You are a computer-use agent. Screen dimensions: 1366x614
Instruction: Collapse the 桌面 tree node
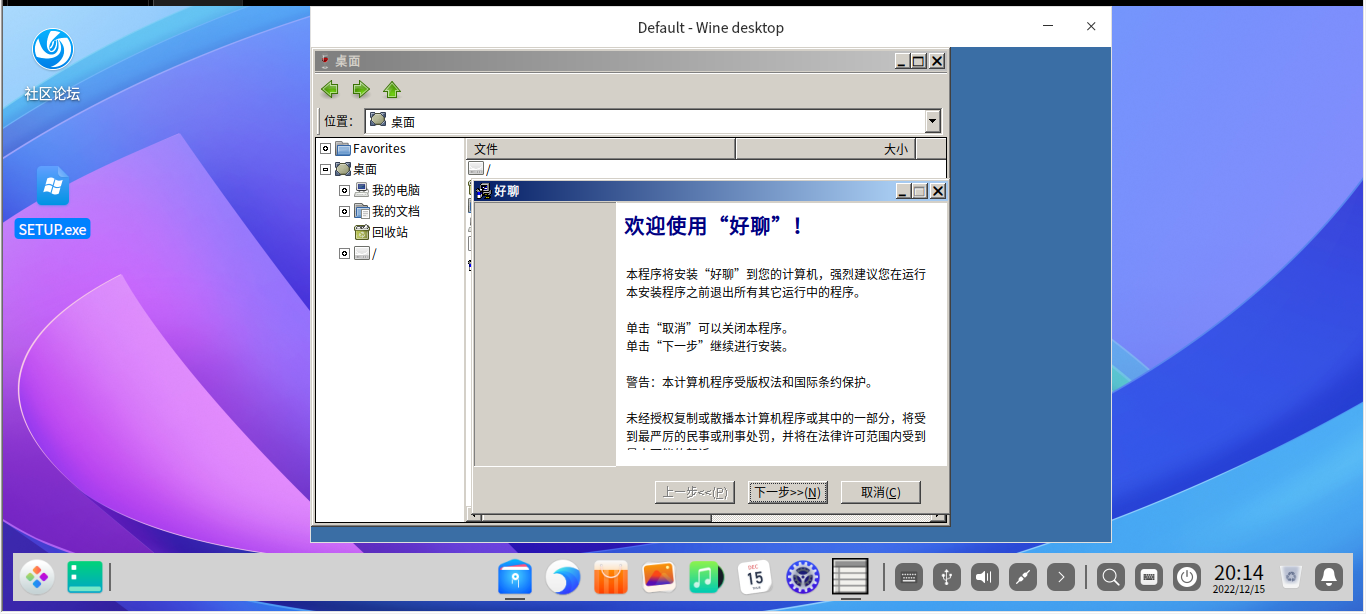tap(325, 169)
